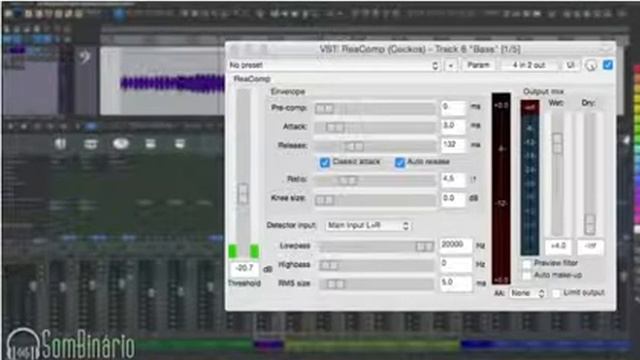640x360 pixels.
Task: Click the Knee size slider
Action: (375, 200)
